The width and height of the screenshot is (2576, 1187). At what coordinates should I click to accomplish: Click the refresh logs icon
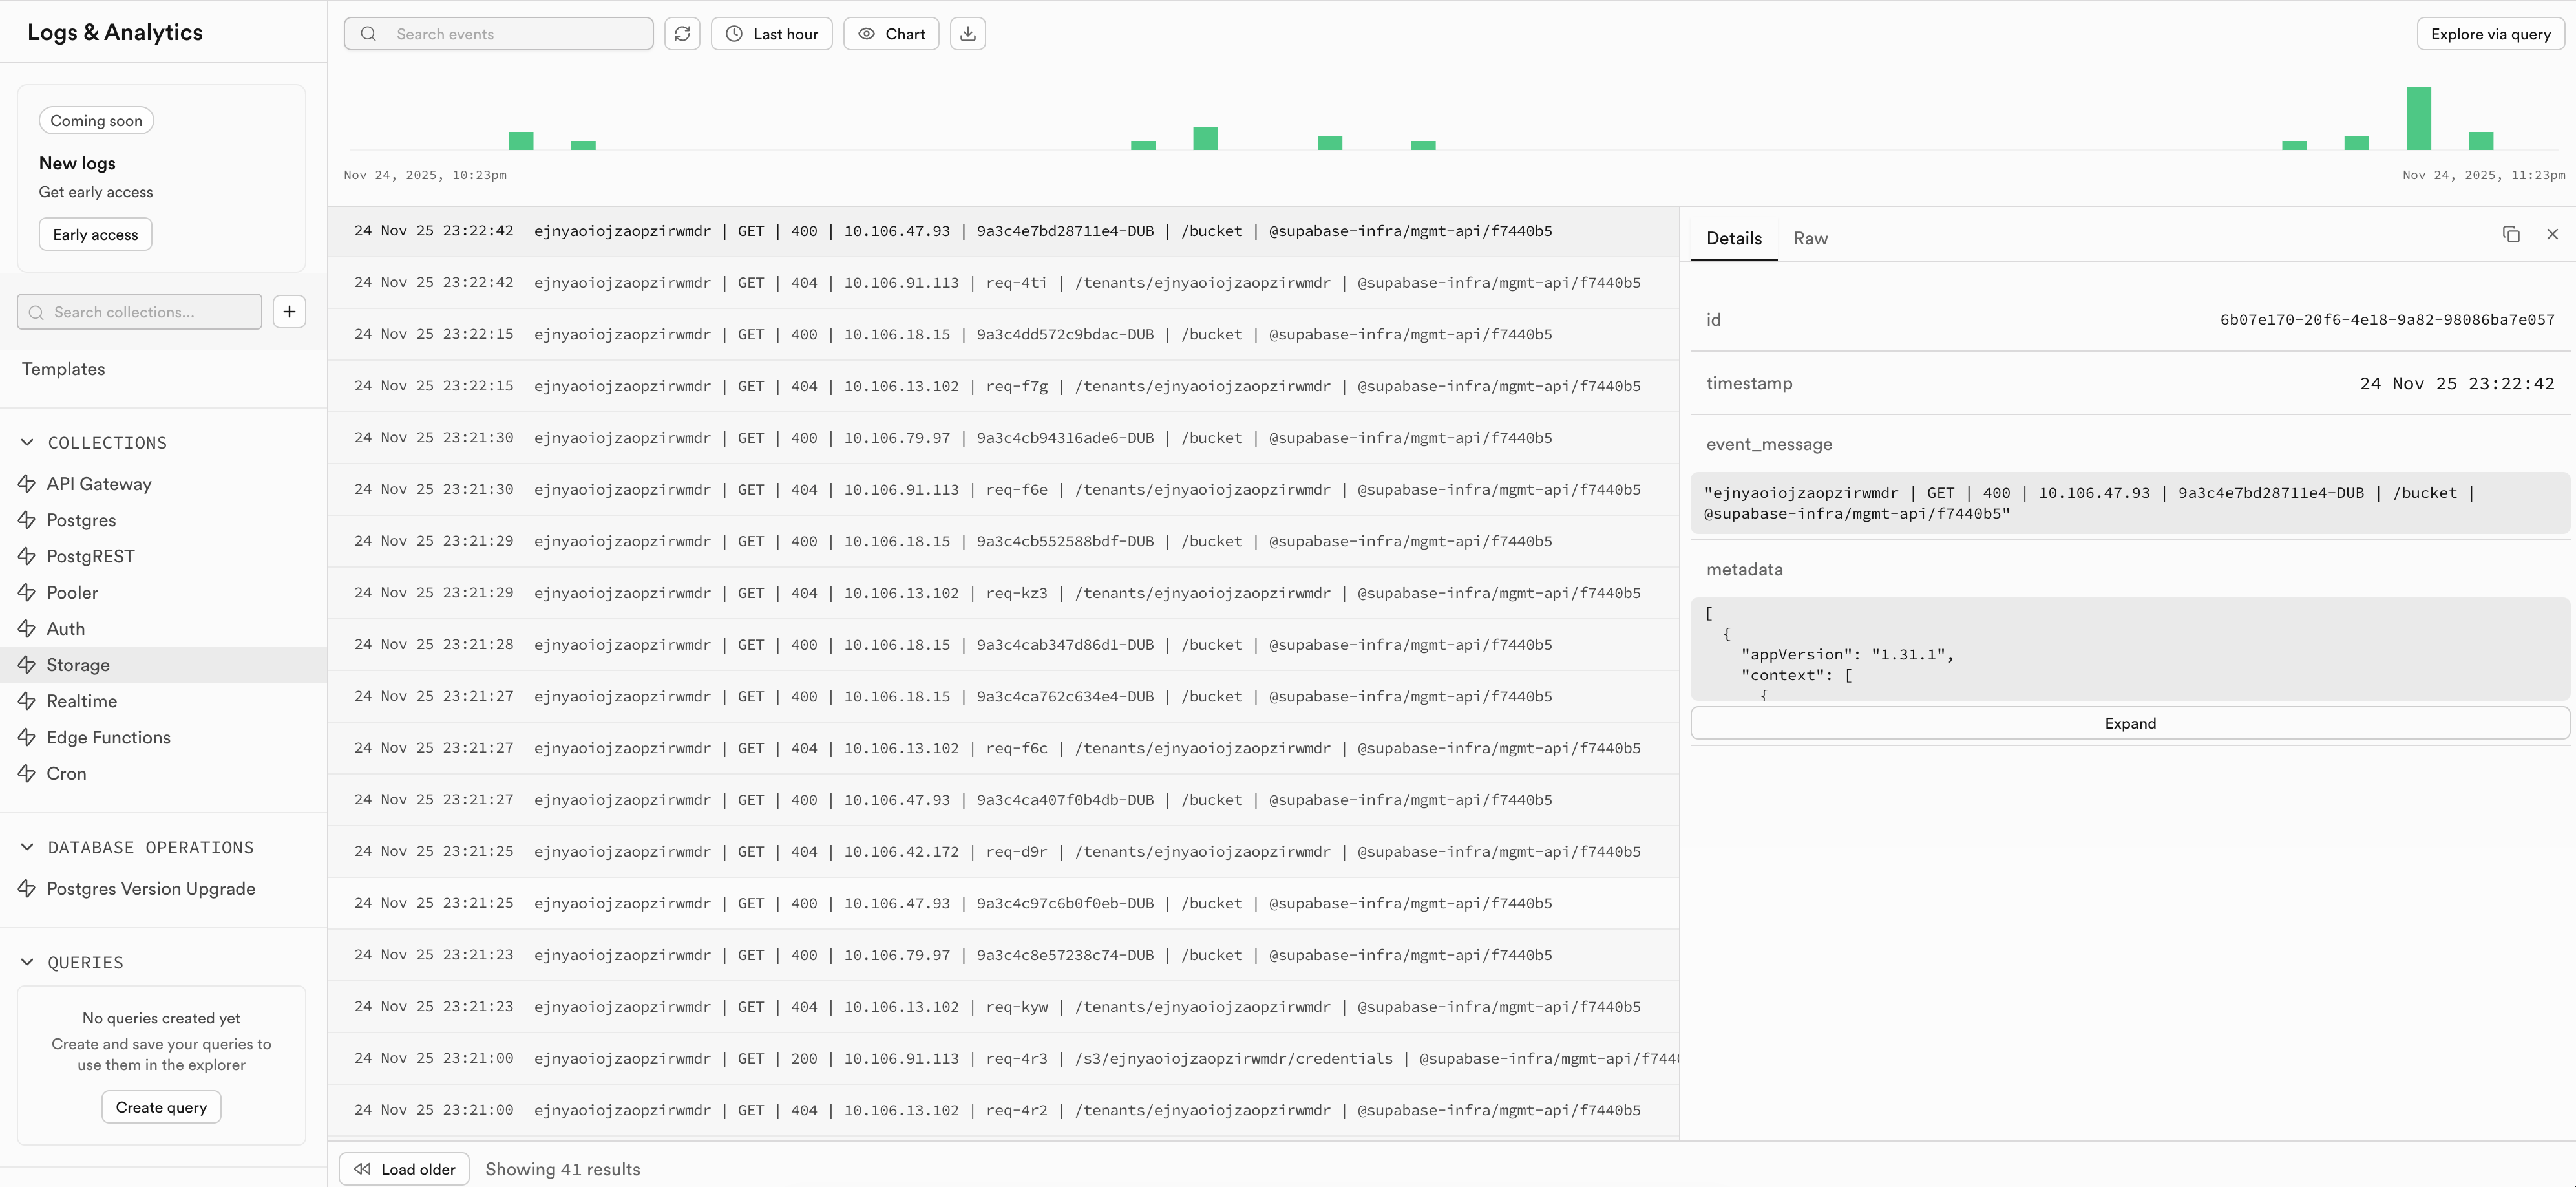click(682, 34)
